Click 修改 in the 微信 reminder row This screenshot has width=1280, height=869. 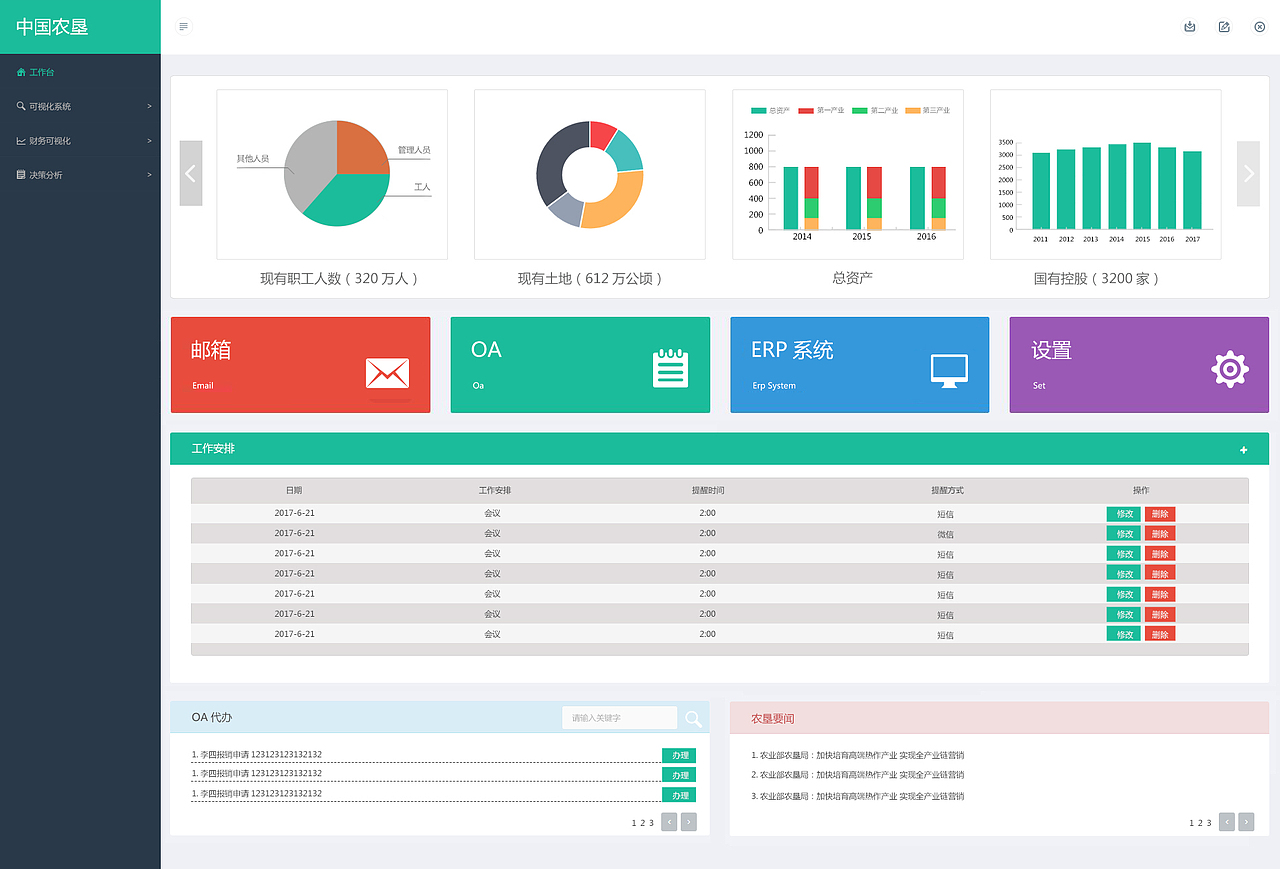[1124, 534]
